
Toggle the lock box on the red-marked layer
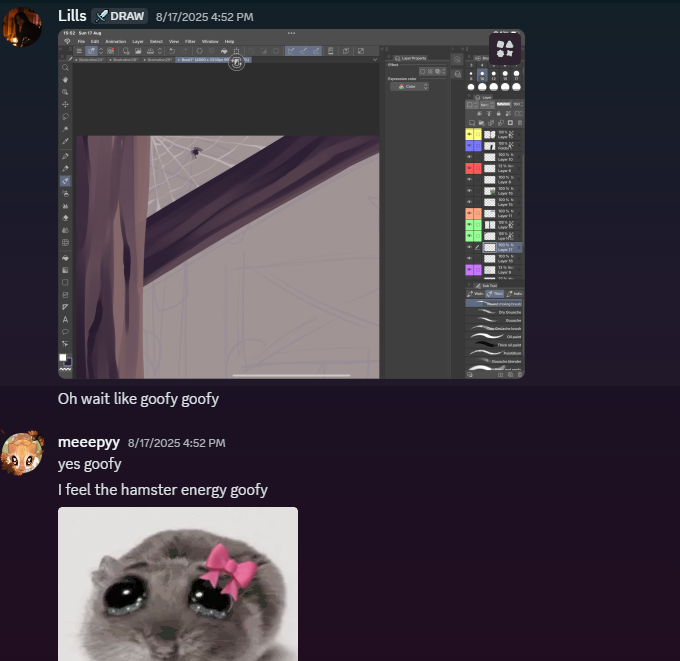(477, 168)
